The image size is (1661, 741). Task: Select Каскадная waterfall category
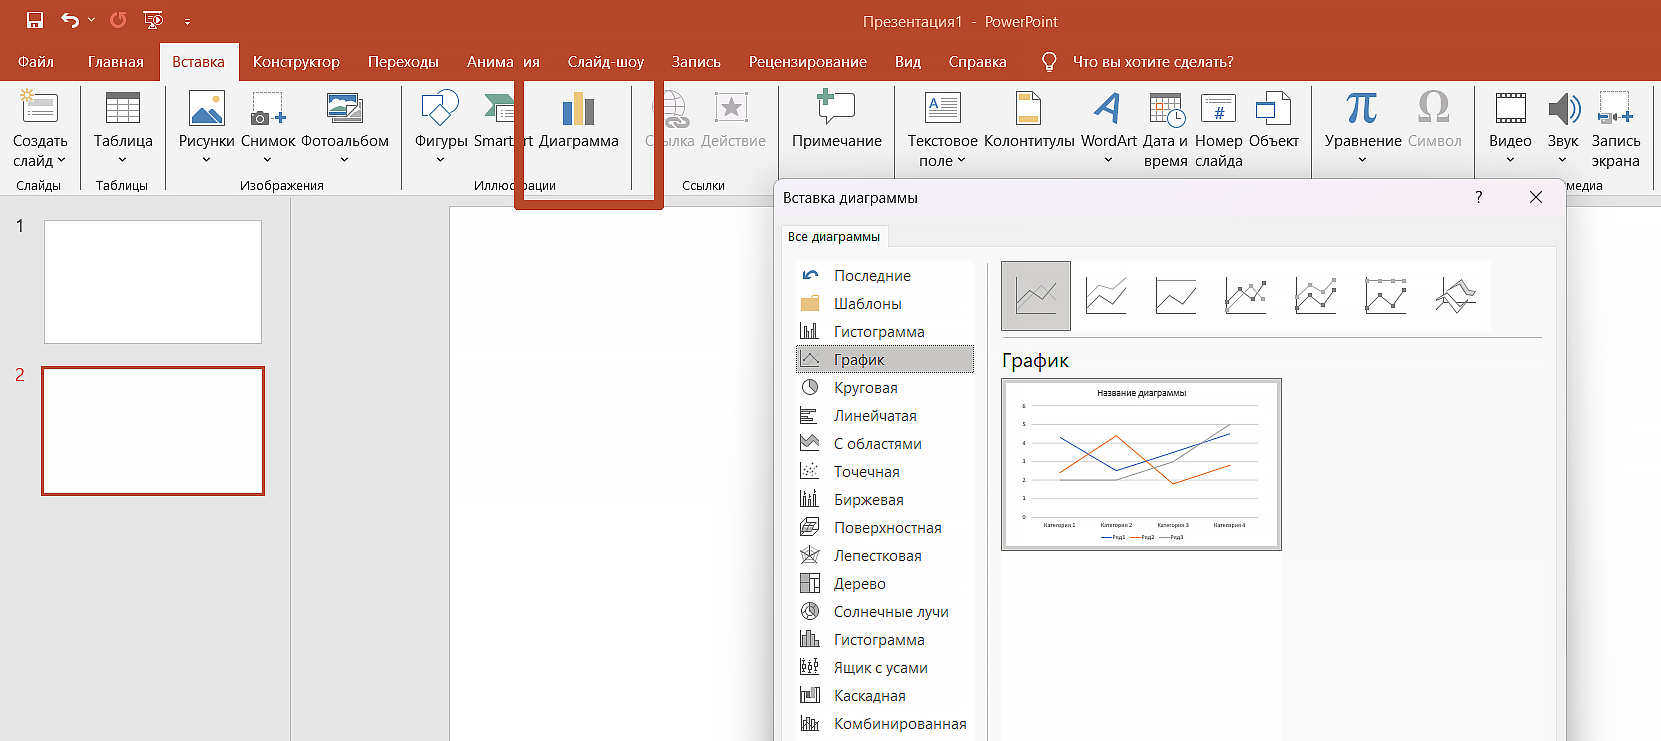885,696
